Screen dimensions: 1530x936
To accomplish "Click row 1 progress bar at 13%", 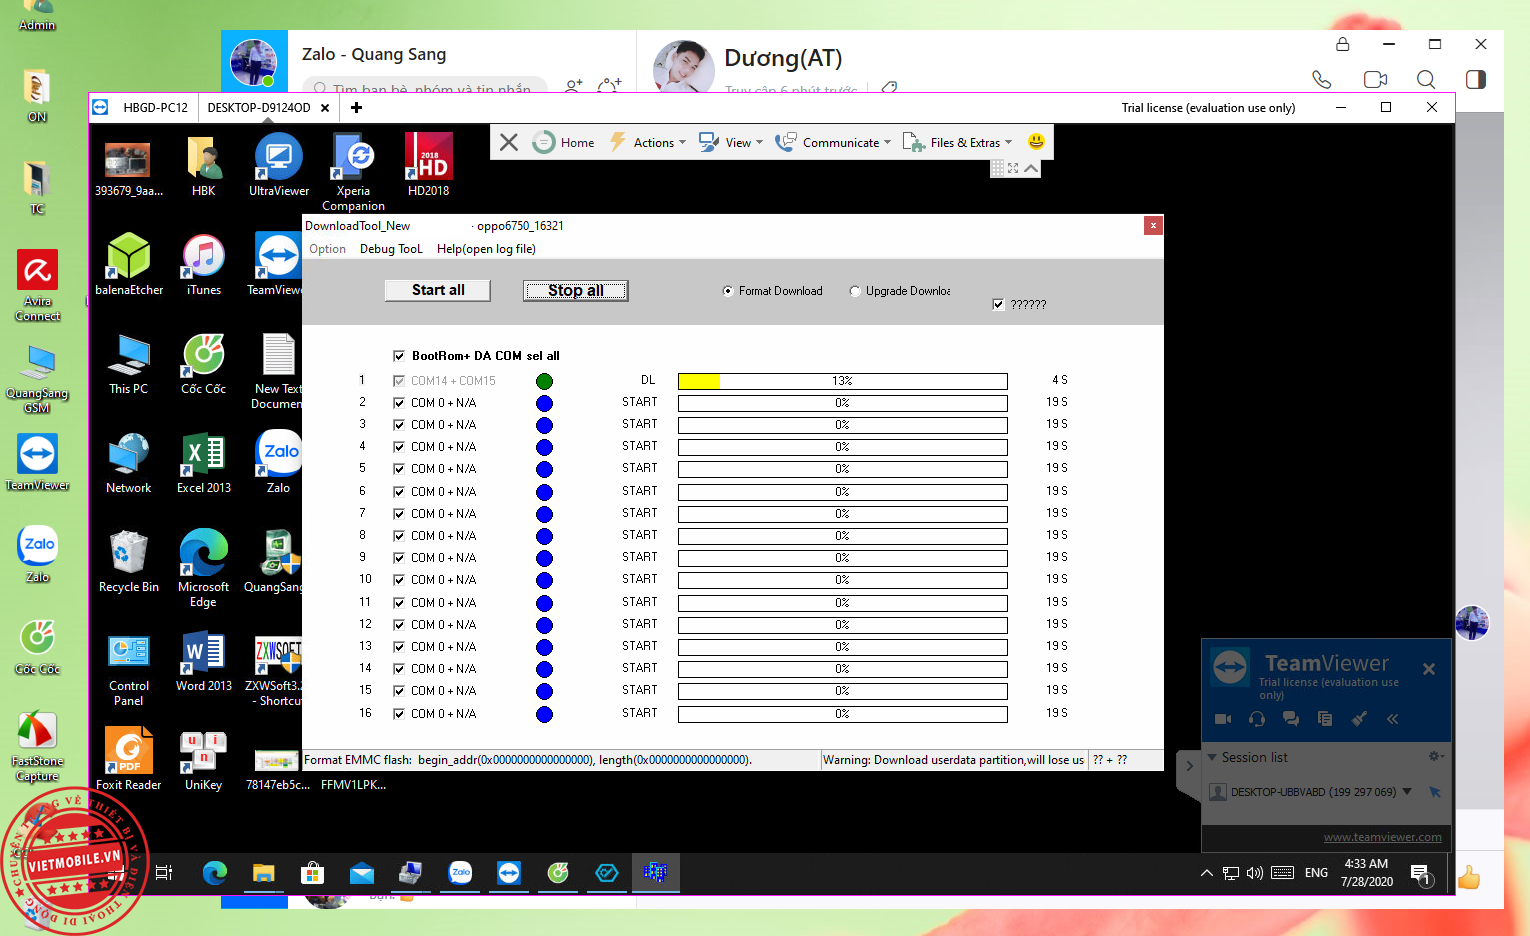I will pyautogui.click(x=842, y=381).
